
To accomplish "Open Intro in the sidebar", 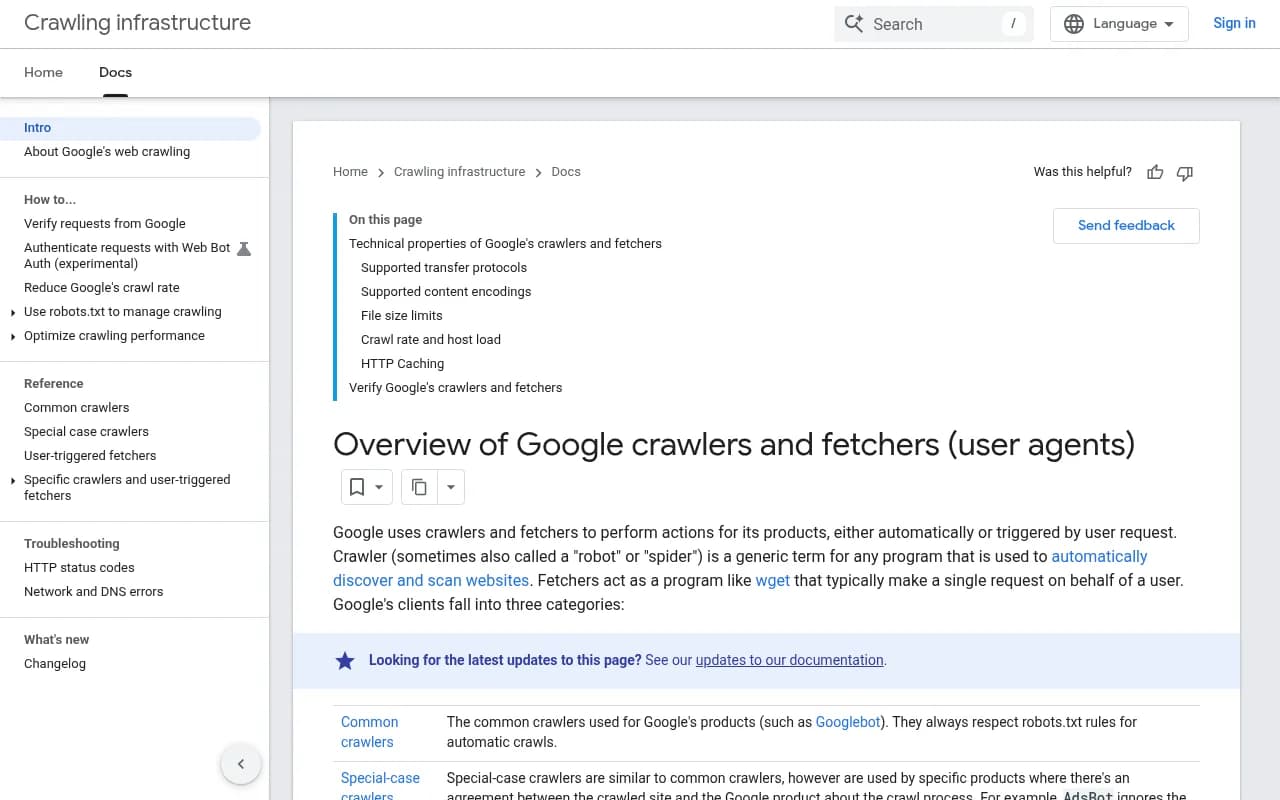I will 130,128.
